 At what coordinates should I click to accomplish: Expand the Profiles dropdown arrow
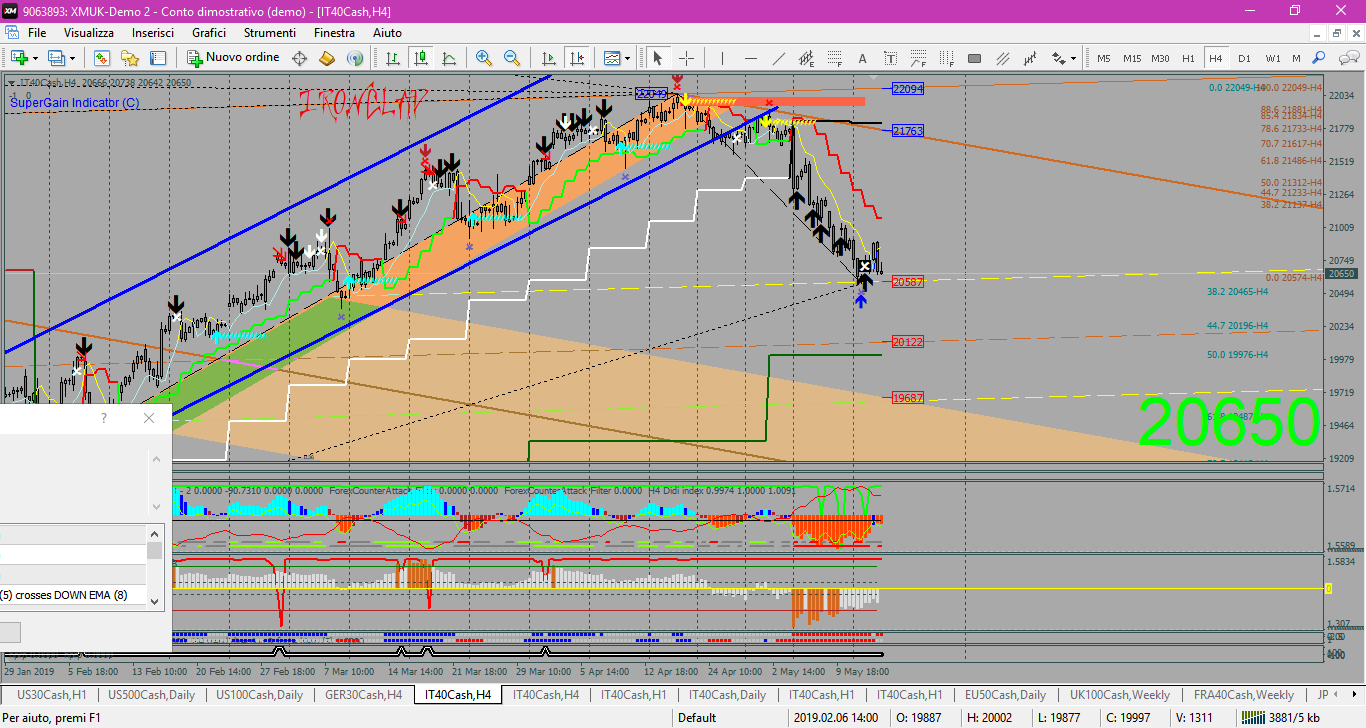click(x=73, y=58)
